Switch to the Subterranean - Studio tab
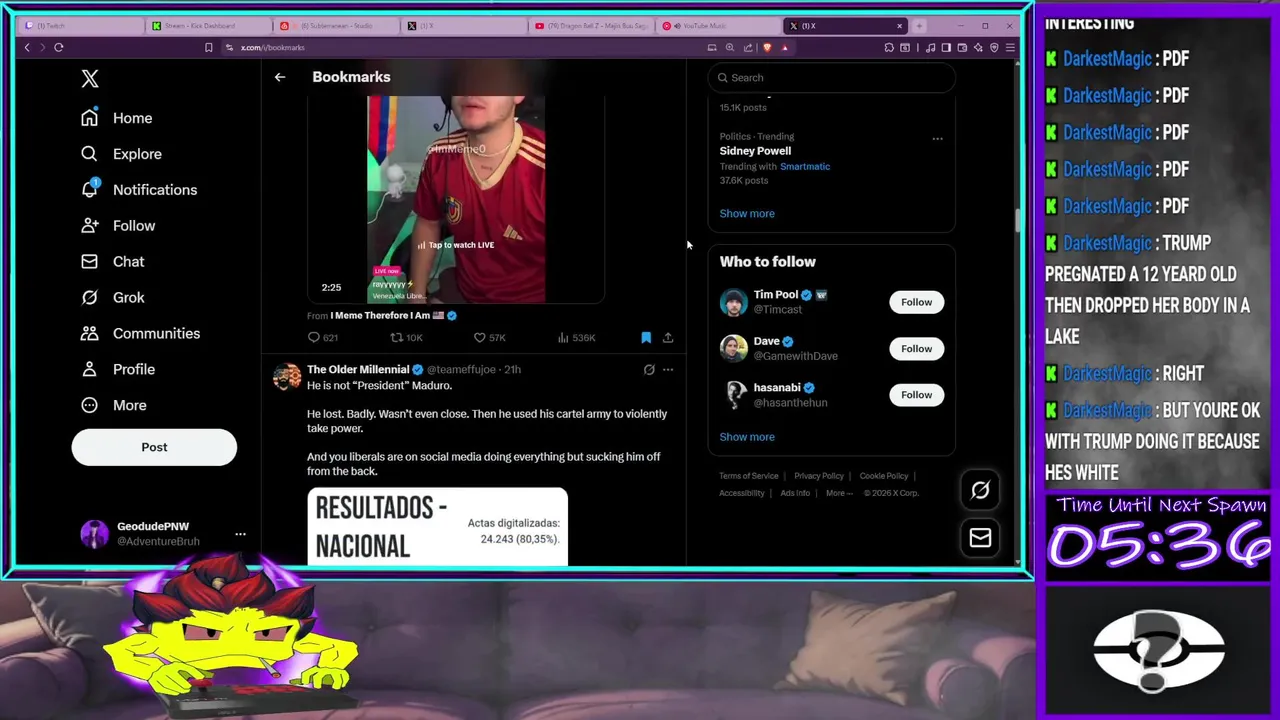Viewport: 1280px width, 720px height. tap(336, 26)
